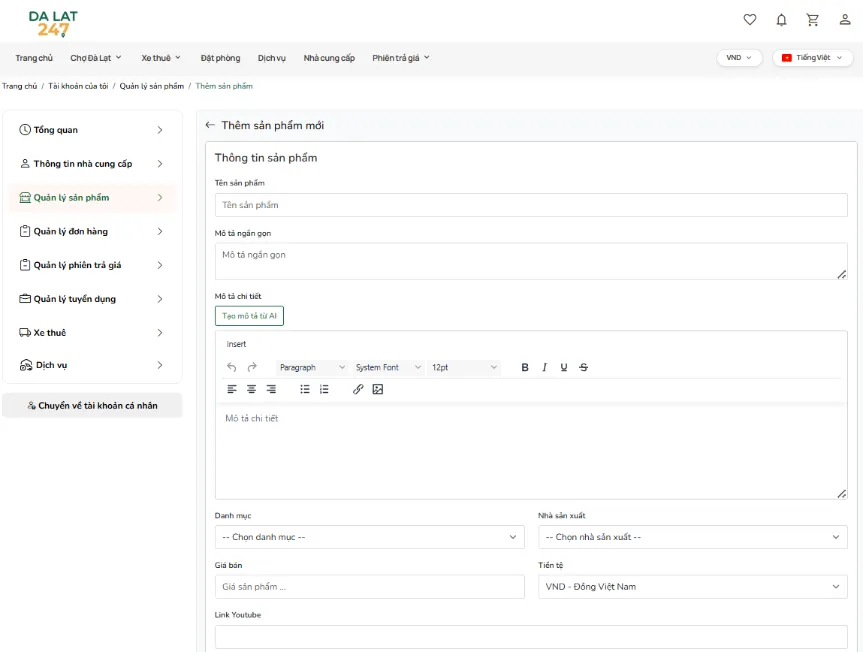Insert image using editor image icon
The width and height of the screenshot is (863, 652).
pos(378,389)
